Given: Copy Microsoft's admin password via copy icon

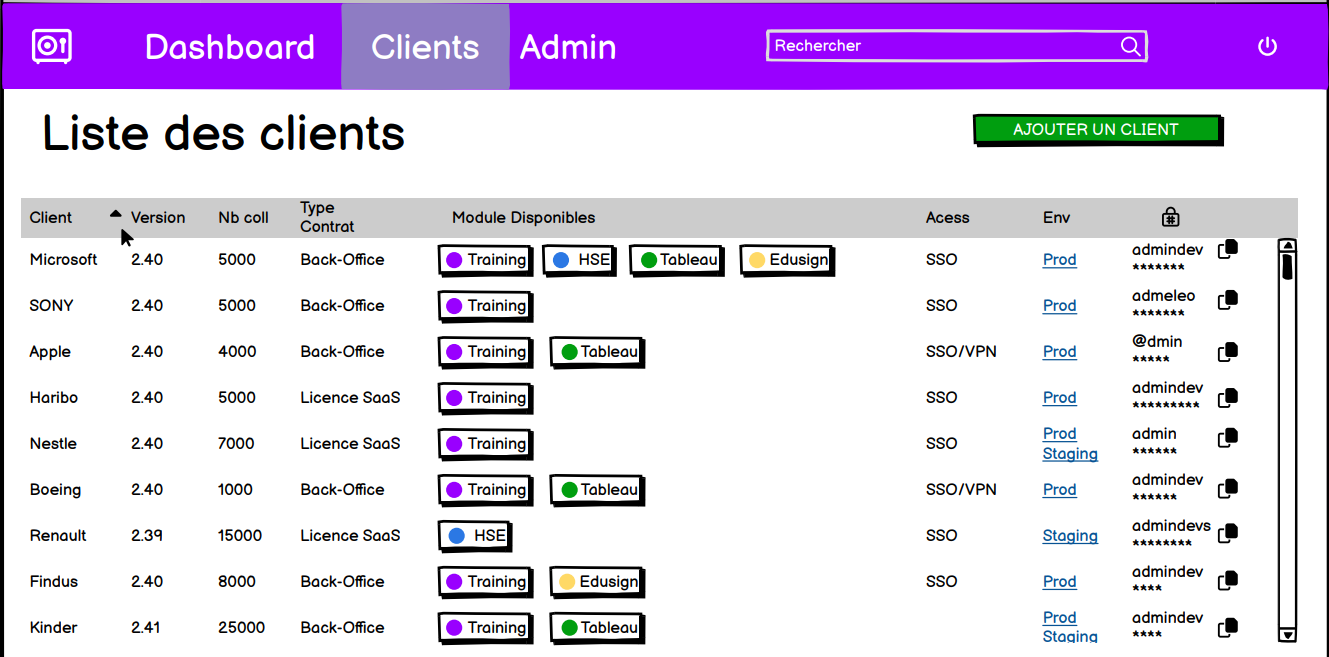Looking at the screenshot, I should 1227,248.
